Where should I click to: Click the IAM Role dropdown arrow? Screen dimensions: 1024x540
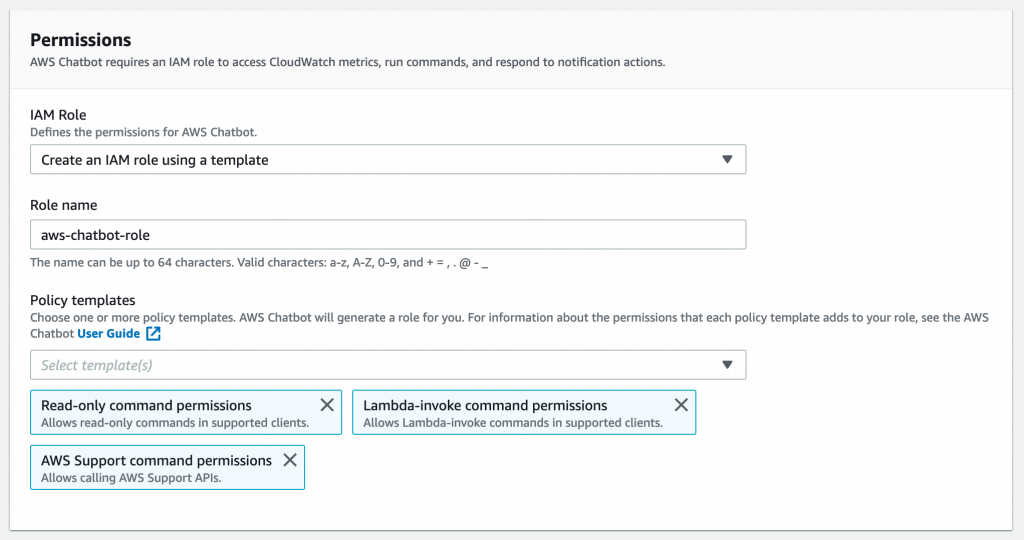click(727, 159)
